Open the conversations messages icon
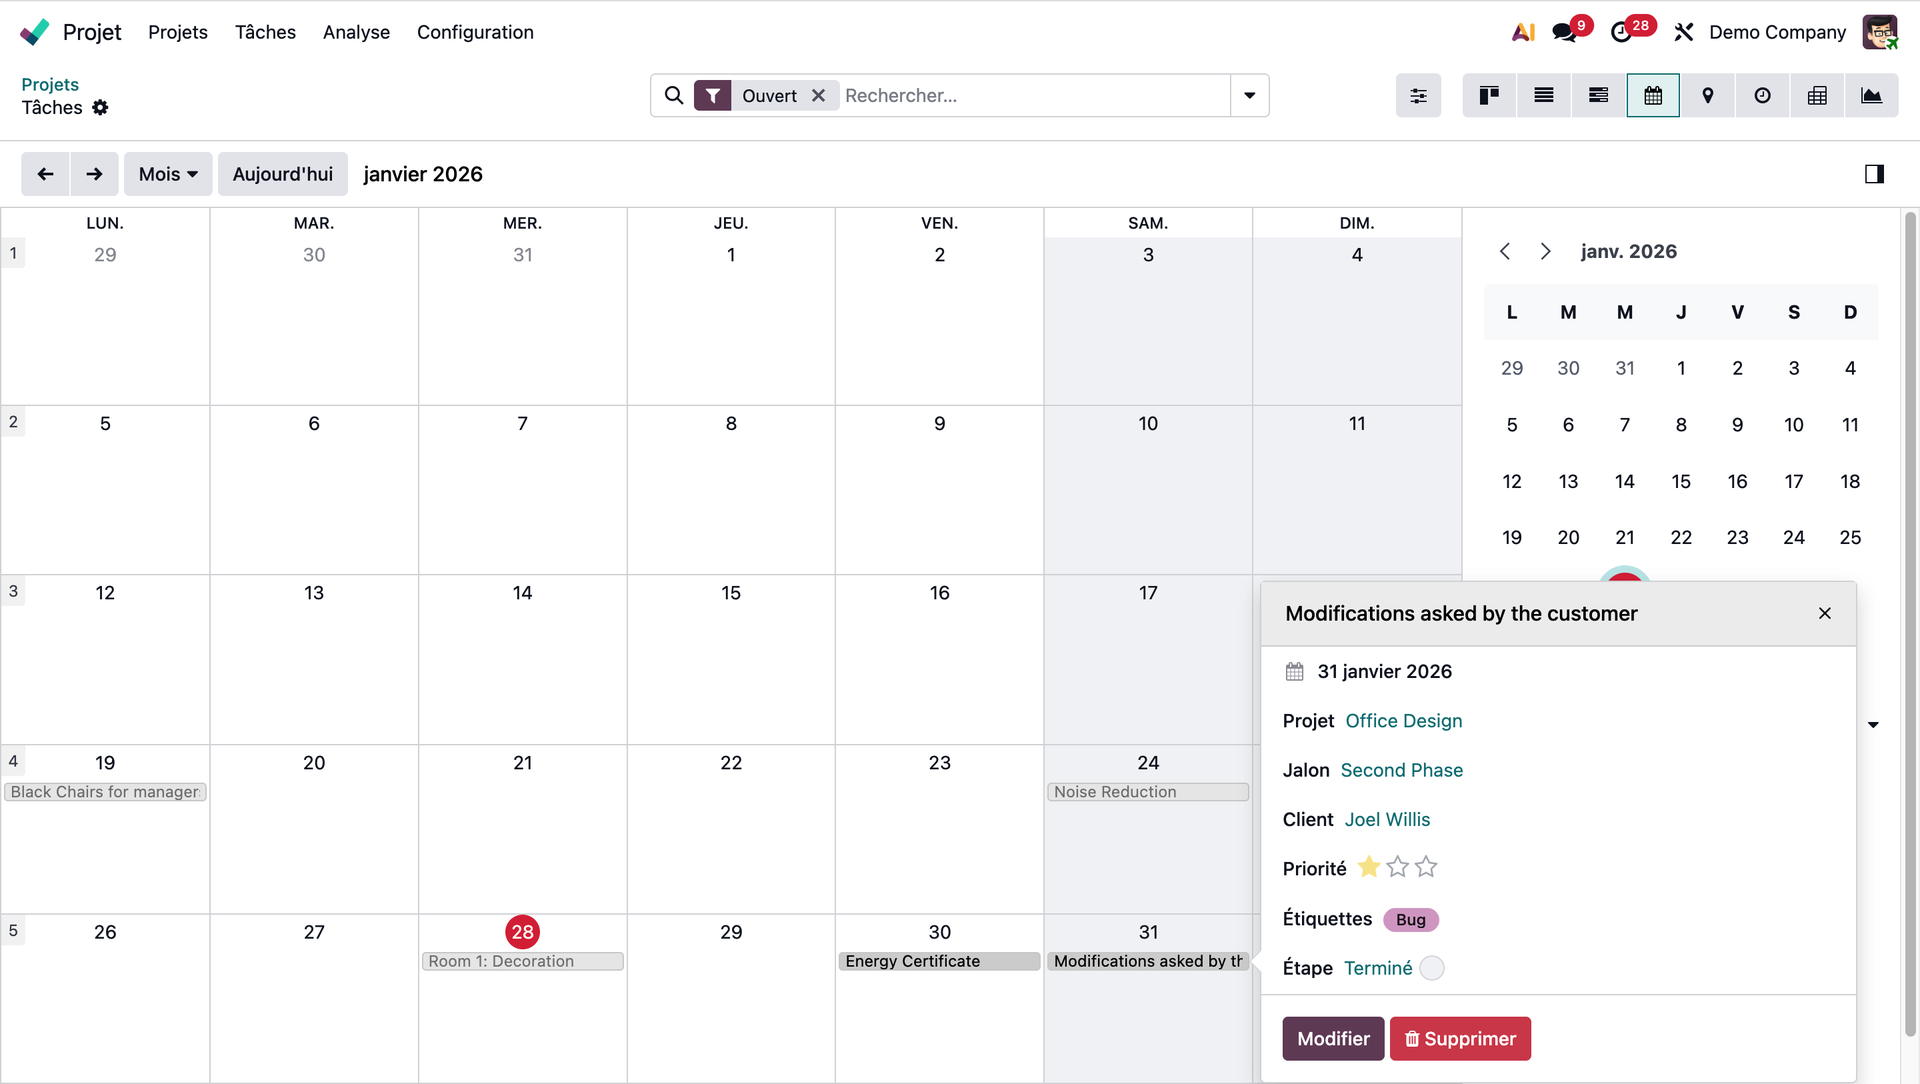The image size is (1920, 1084). tap(1565, 32)
